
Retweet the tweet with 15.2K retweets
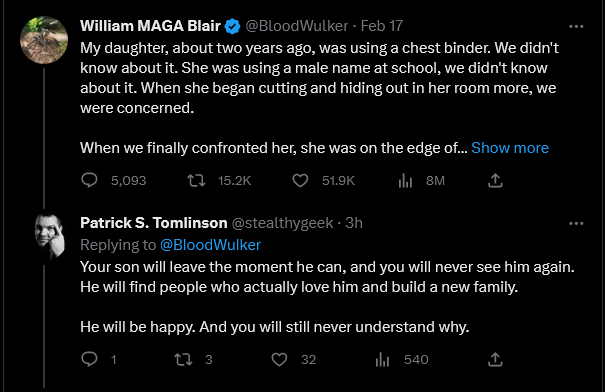[196, 180]
